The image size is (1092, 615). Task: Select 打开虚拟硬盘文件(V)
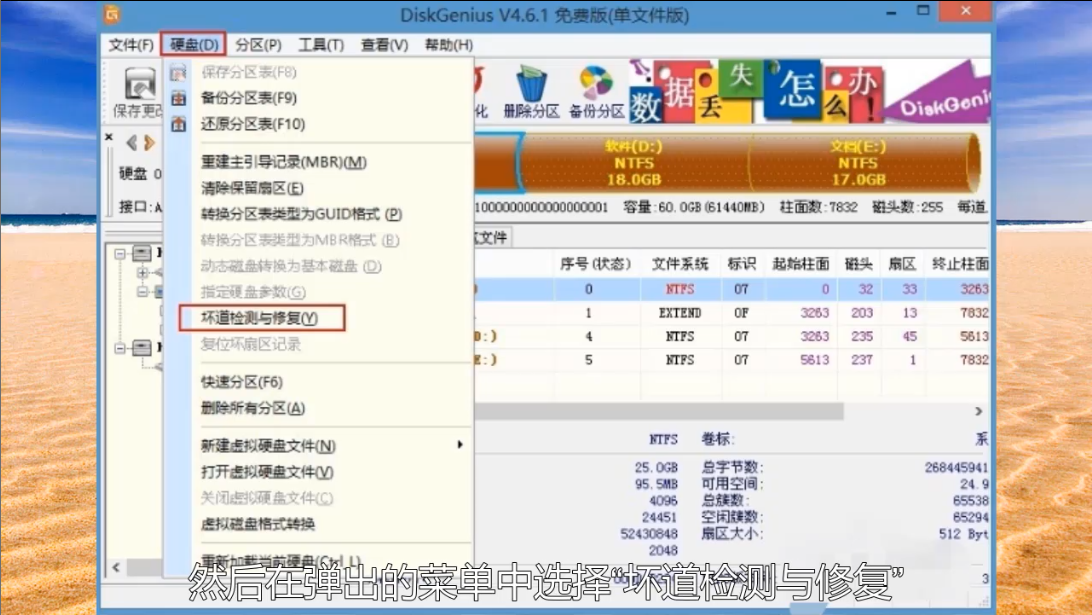[x=267, y=472]
